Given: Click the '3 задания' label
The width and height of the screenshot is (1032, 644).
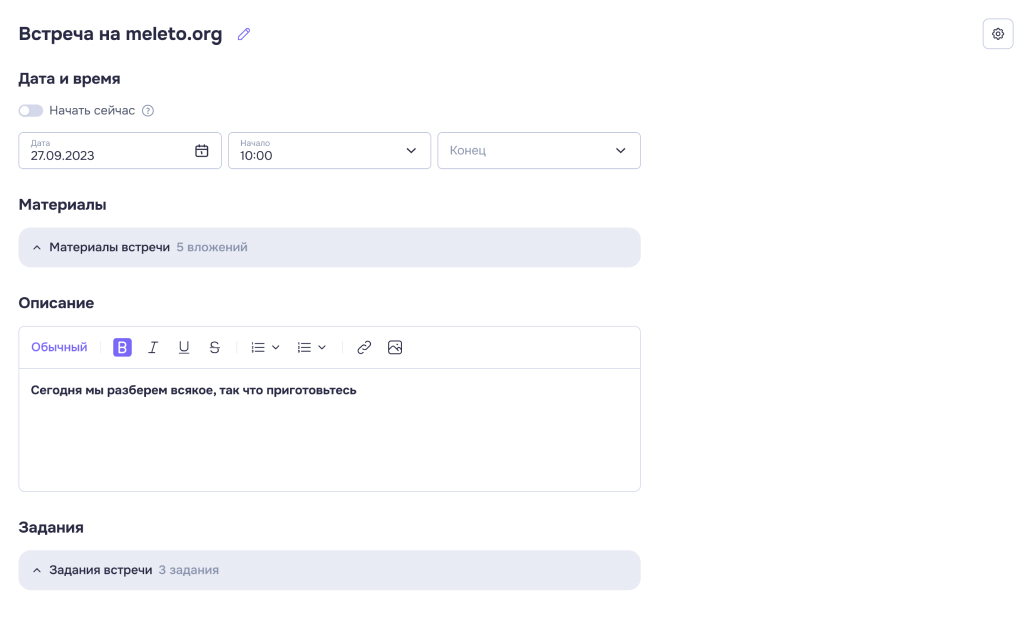Looking at the screenshot, I should [x=189, y=570].
